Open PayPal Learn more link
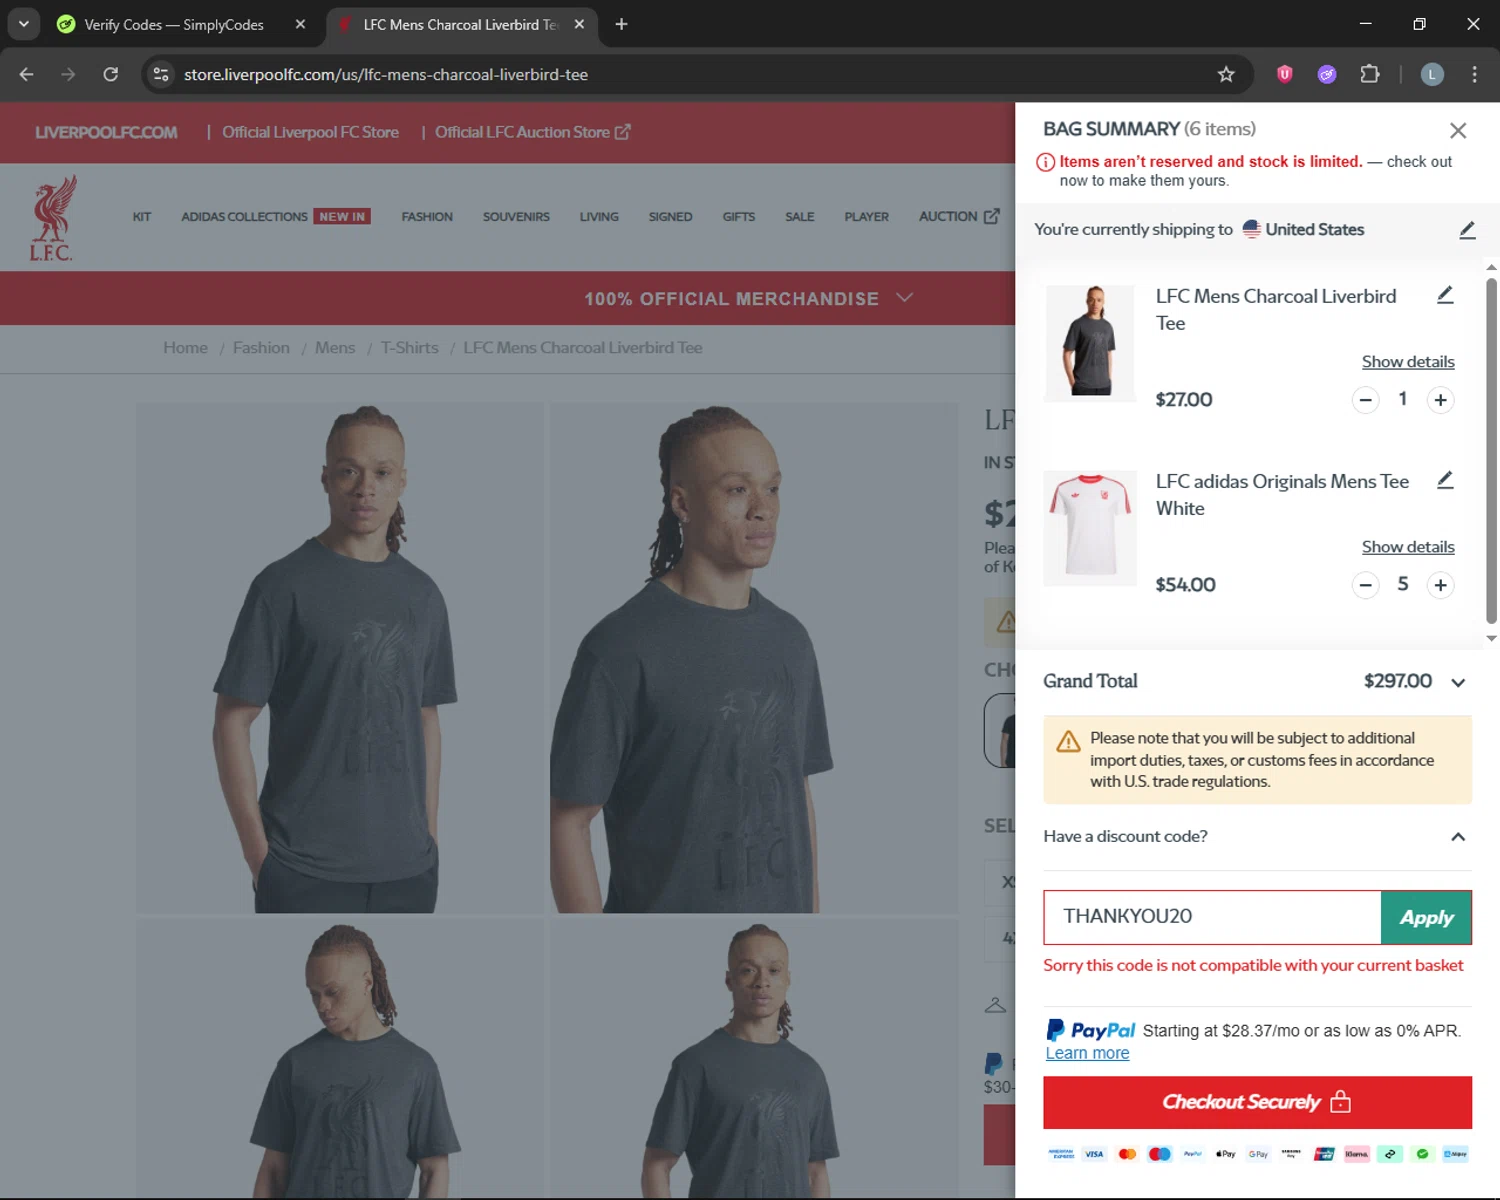1500x1200 pixels. [1087, 1053]
